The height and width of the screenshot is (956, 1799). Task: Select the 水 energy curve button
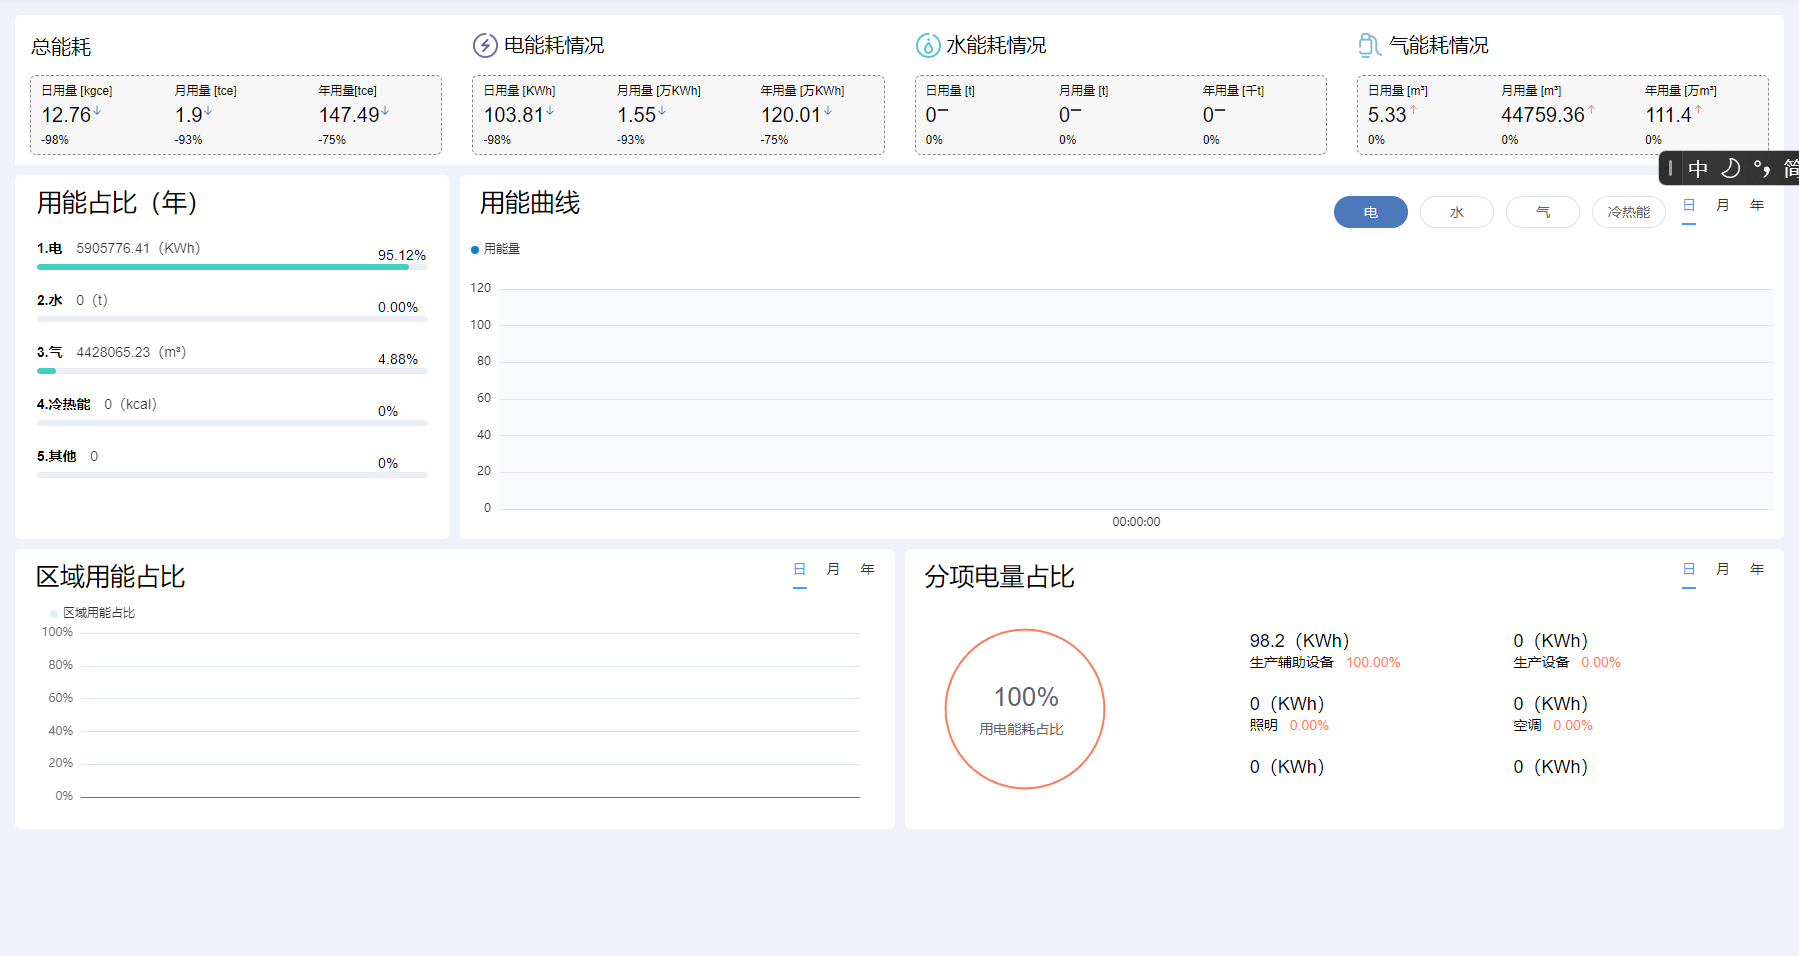click(1456, 212)
